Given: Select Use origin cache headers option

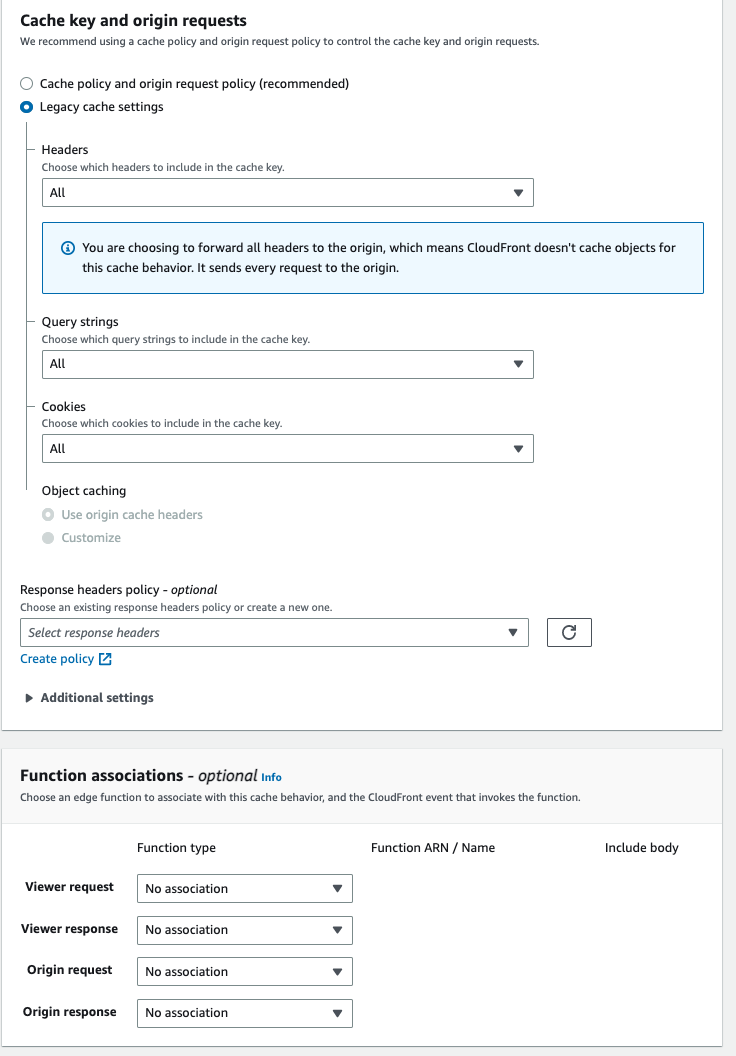Looking at the screenshot, I should tap(46, 514).
